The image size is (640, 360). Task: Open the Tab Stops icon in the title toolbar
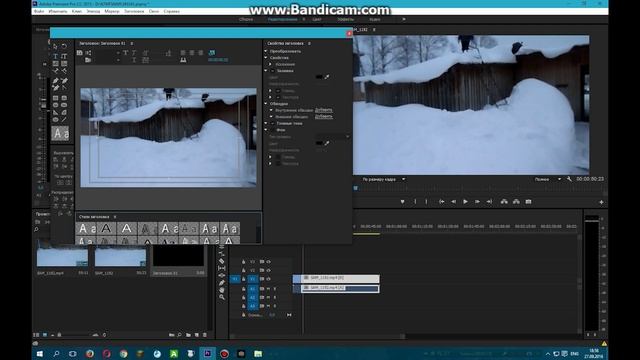pos(183,60)
